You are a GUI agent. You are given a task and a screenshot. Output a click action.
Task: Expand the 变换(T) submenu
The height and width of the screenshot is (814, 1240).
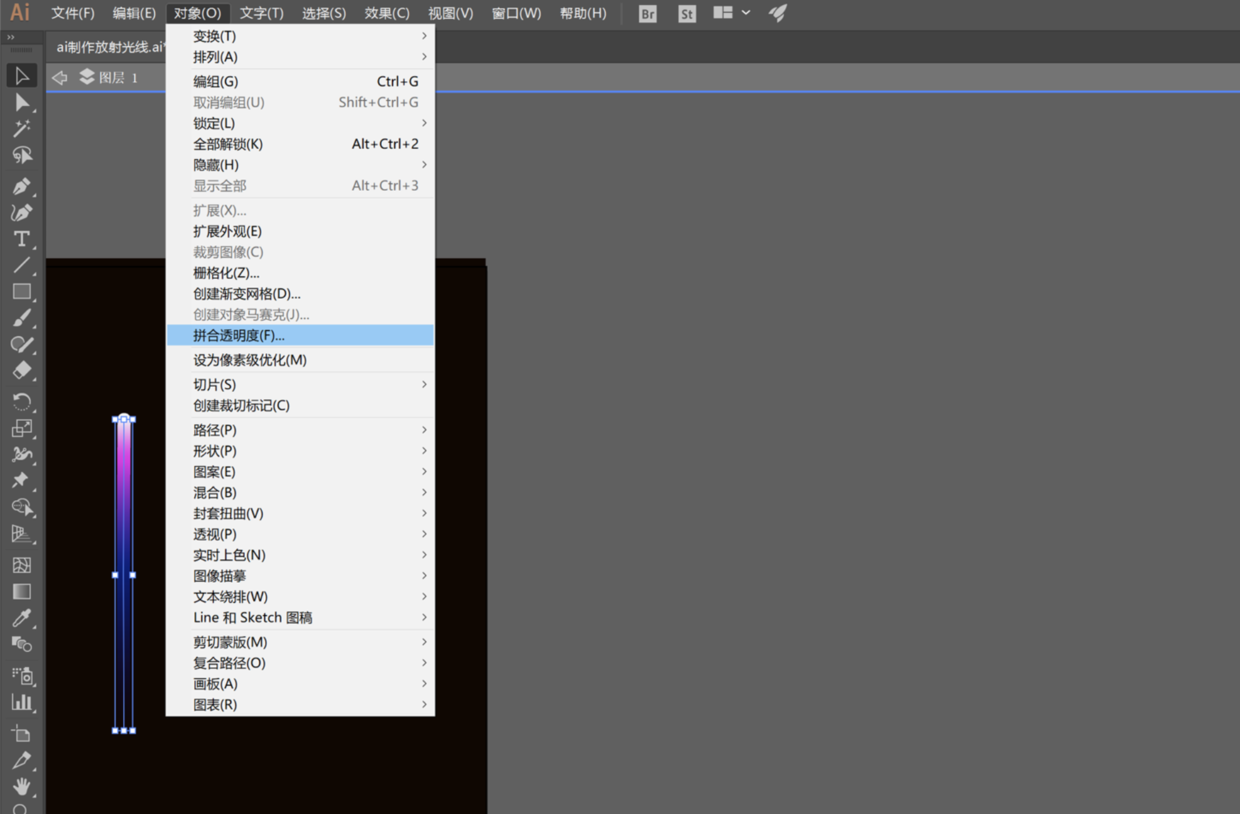pos(300,36)
